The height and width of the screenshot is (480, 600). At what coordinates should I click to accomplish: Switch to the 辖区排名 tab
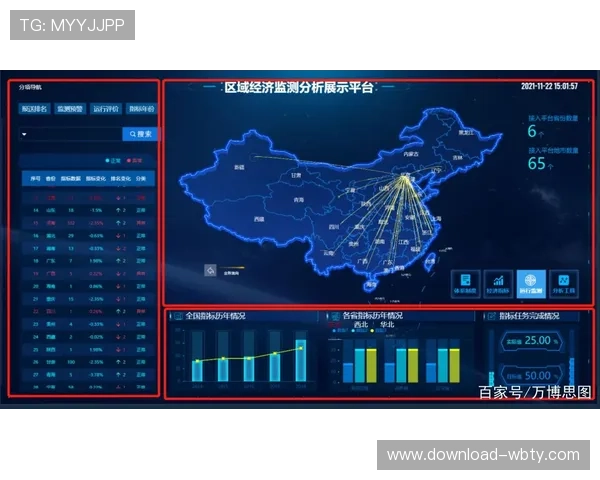click(x=34, y=109)
